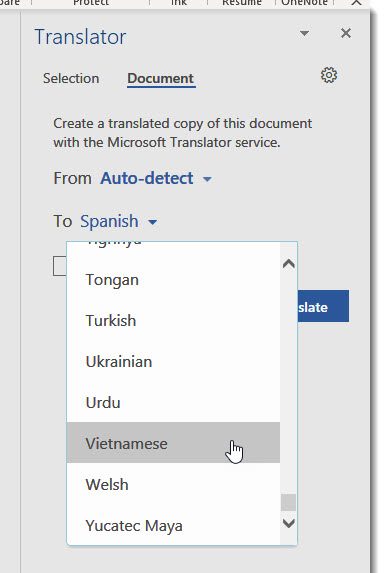384x573 pixels.
Task: Click the Translate button
Action: pos(323,306)
